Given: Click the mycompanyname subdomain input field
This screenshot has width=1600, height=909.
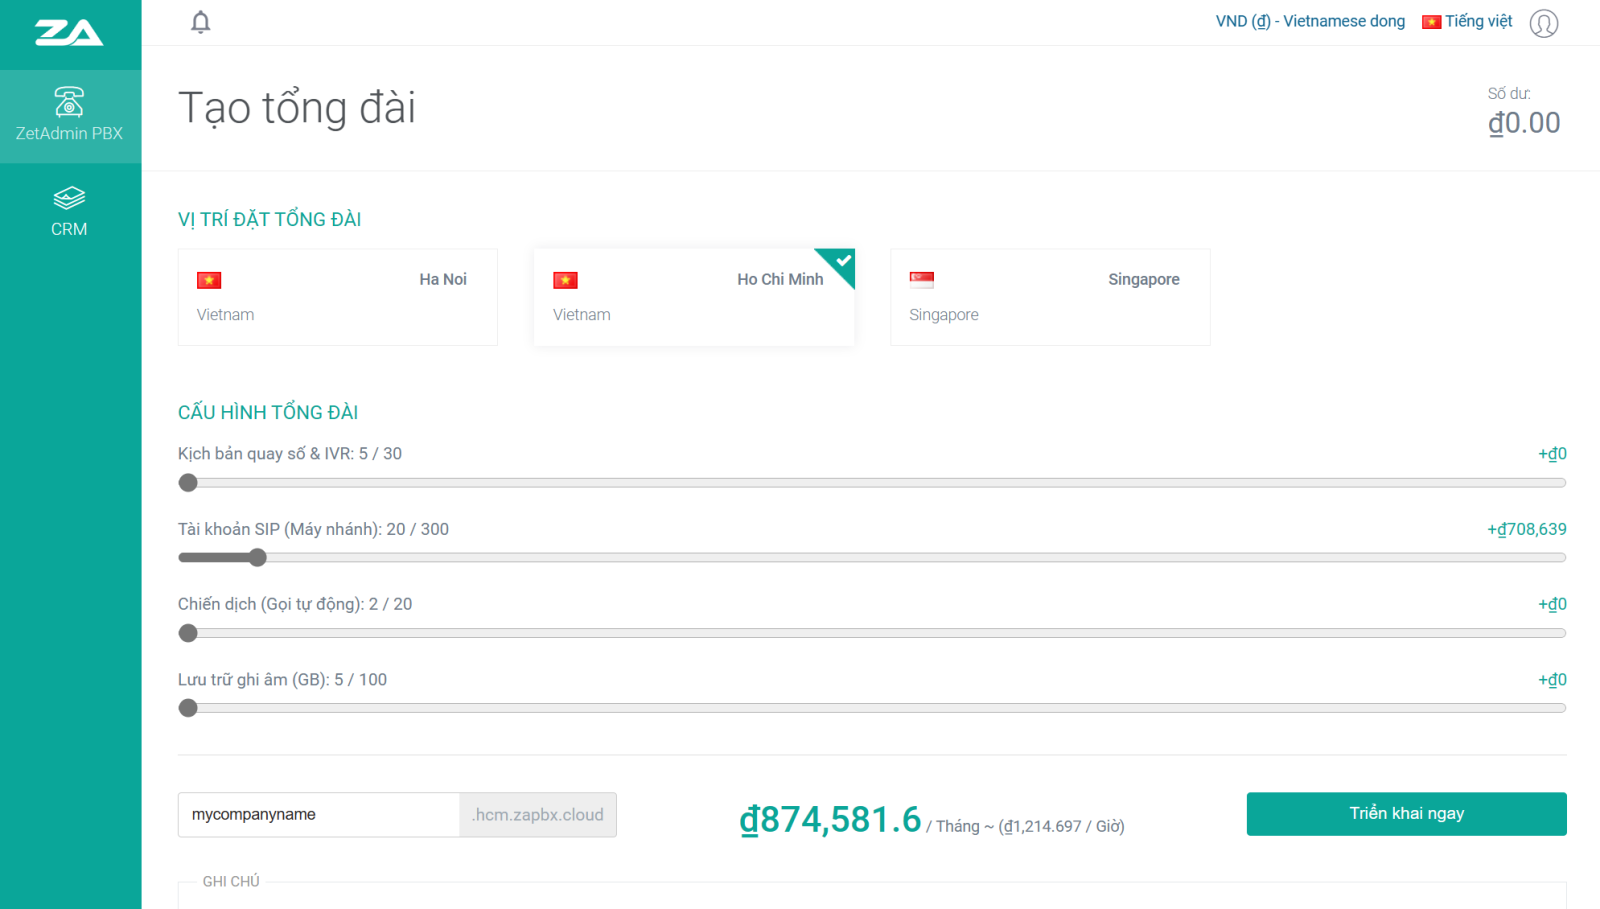Looking at the screenshot, I should (318, 815).
